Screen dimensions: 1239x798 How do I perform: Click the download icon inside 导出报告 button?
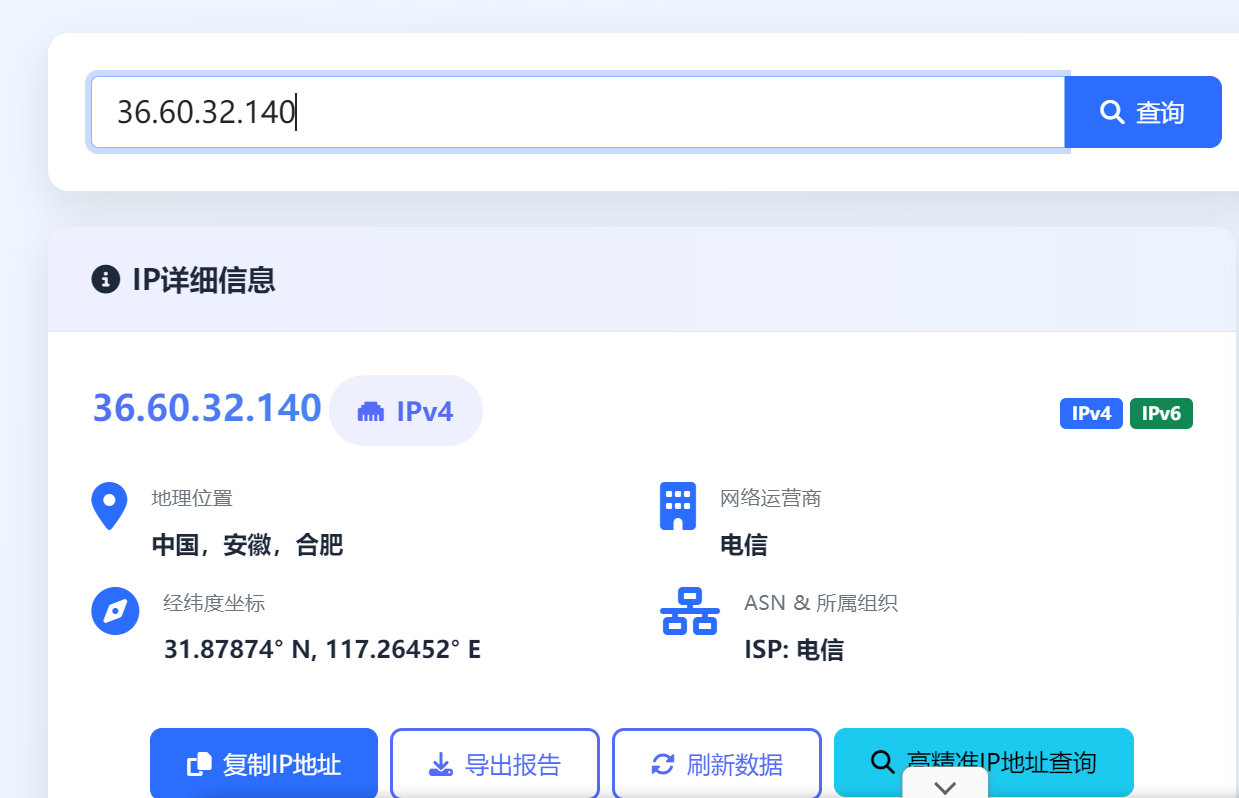click(440, 762)
